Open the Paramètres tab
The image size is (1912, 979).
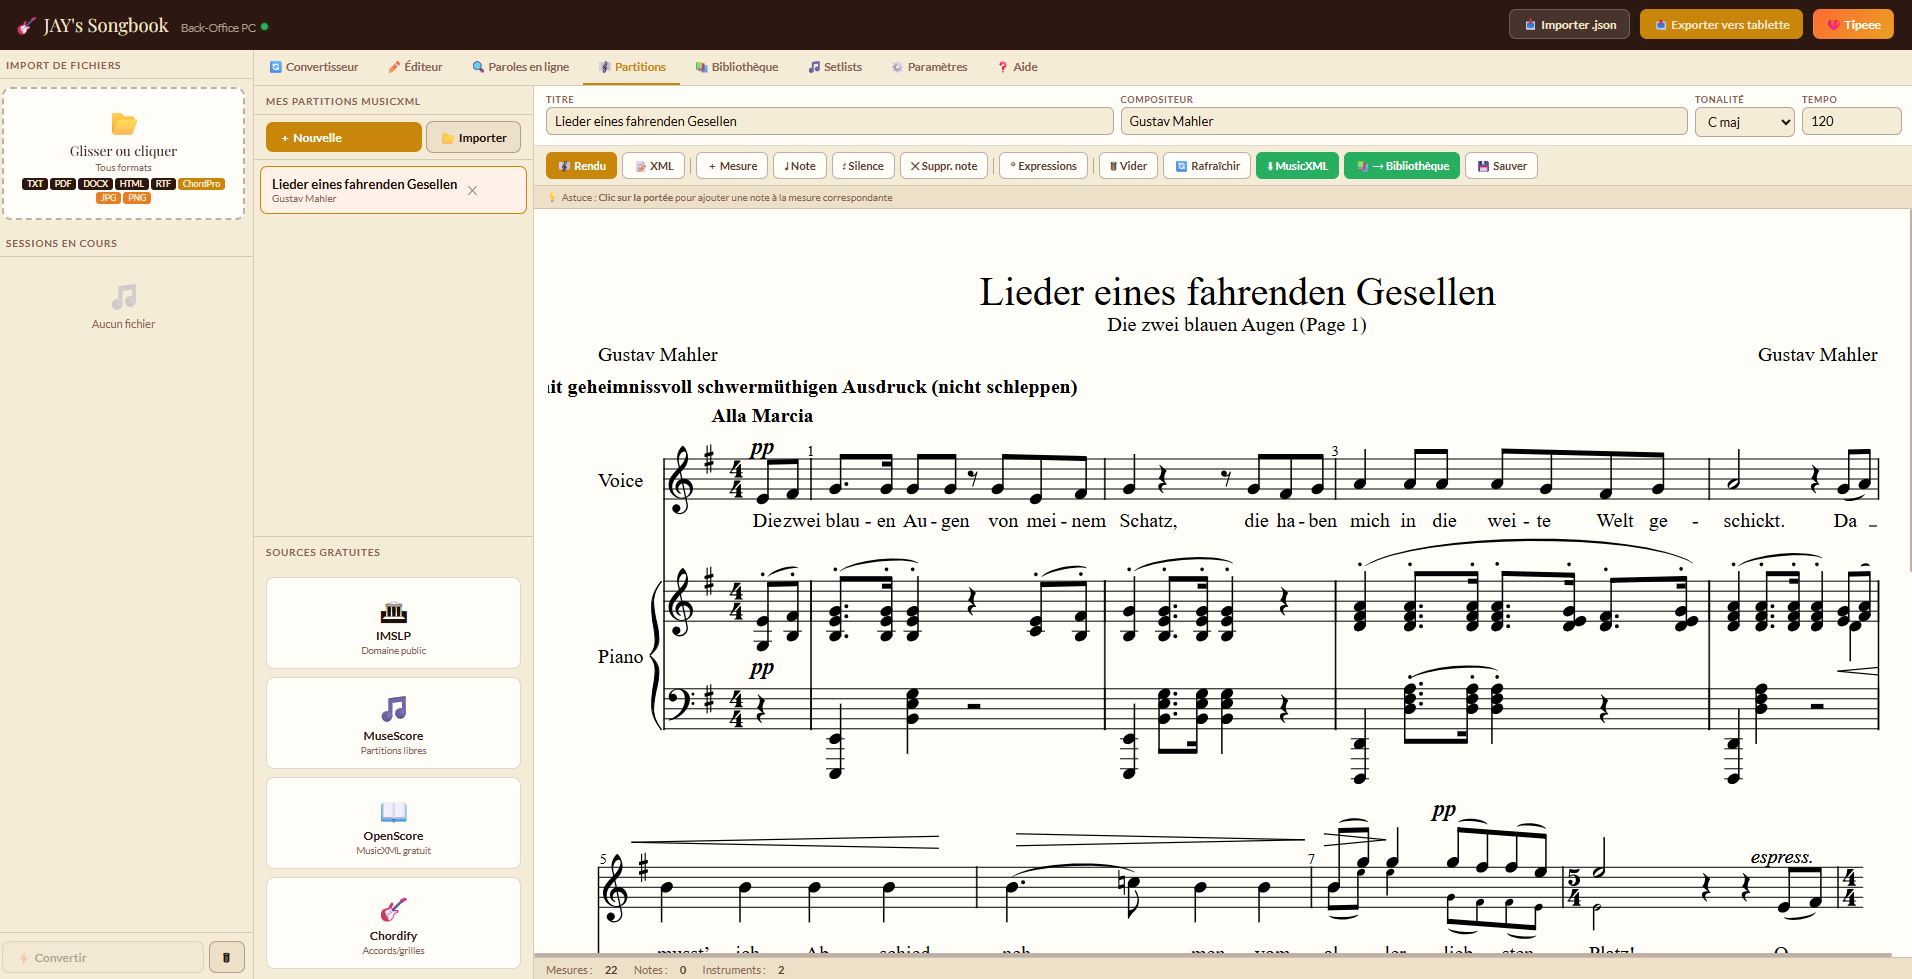929,67
